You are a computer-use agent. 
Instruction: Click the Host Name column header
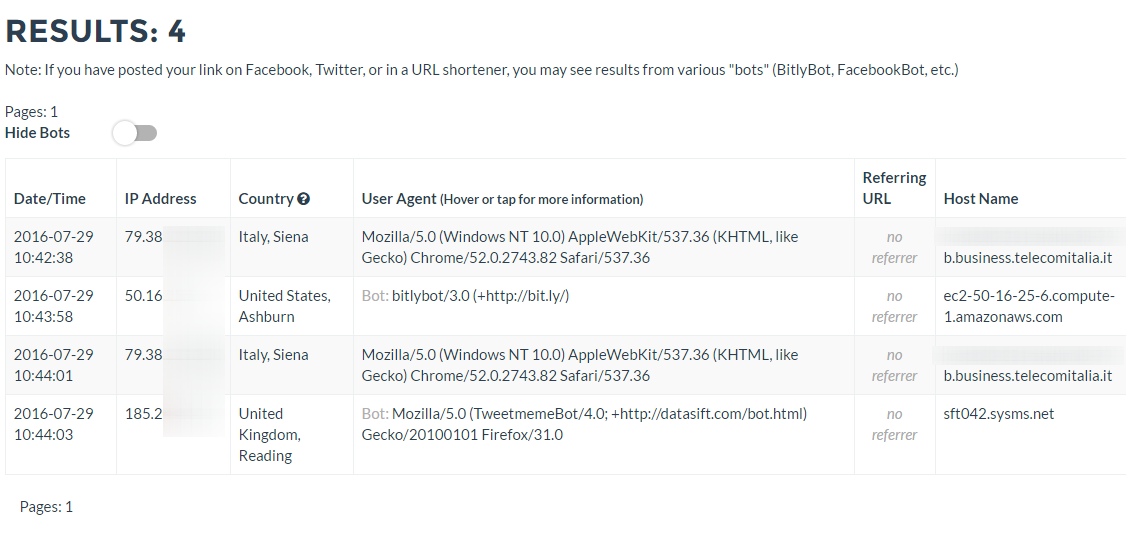pyautogui.click(x=981, y=199)
